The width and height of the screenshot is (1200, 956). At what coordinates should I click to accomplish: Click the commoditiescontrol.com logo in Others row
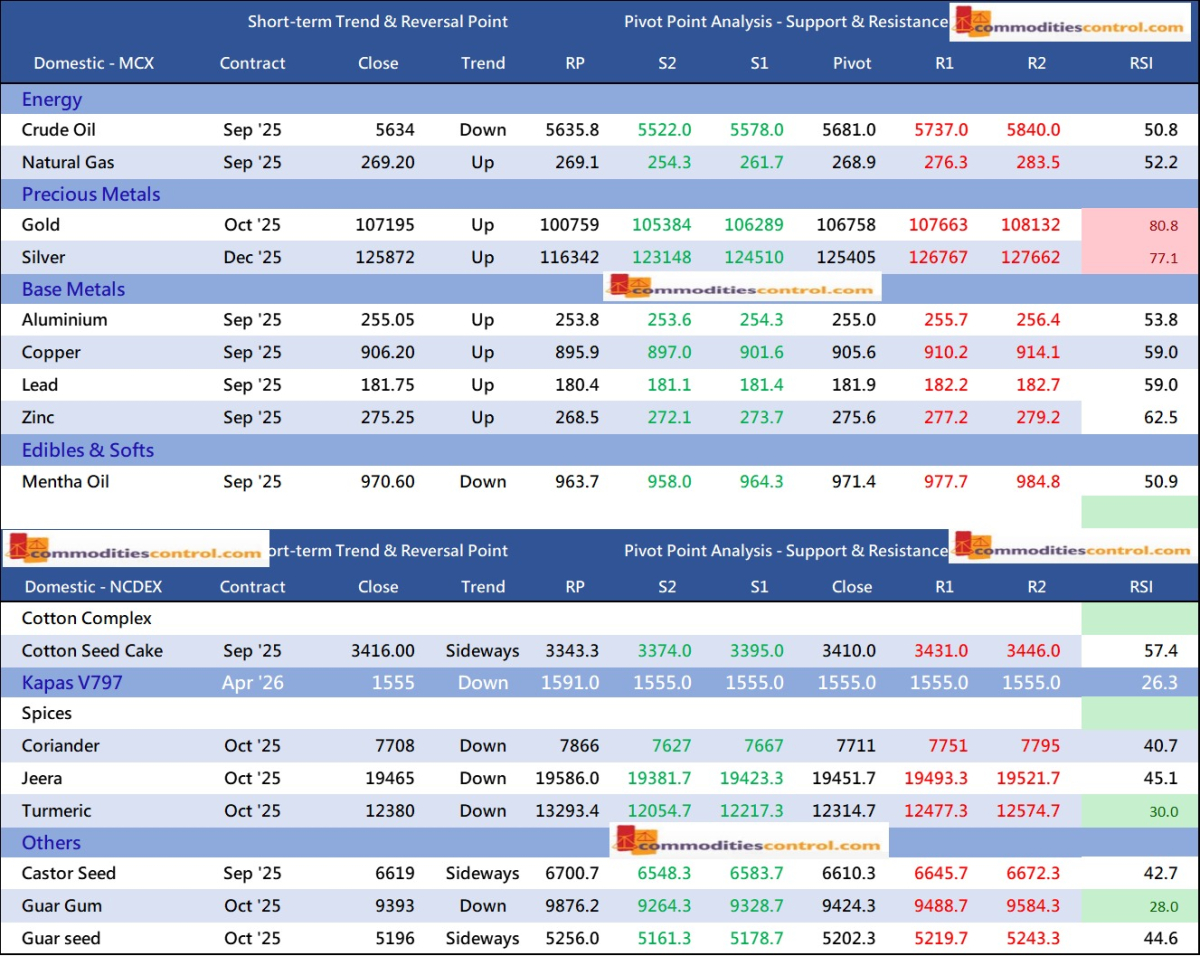pyautogui.click(x=750, y=842)
